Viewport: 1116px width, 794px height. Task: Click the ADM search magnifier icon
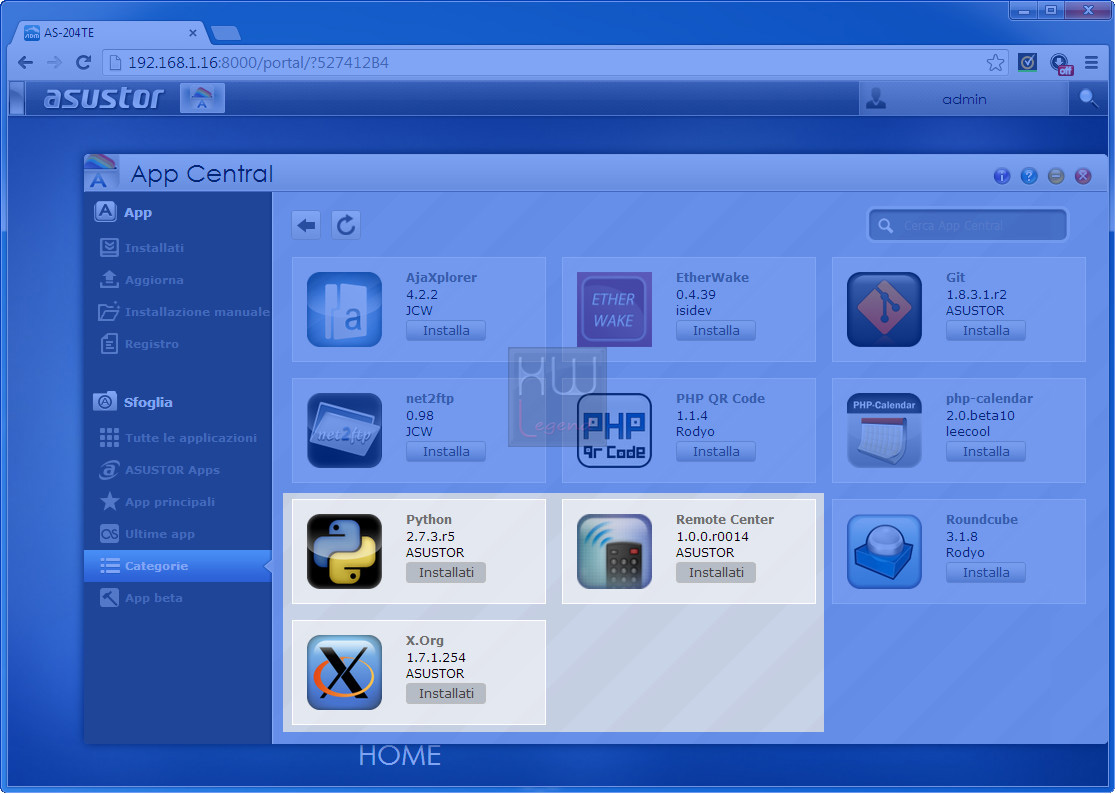(1088, 98)
